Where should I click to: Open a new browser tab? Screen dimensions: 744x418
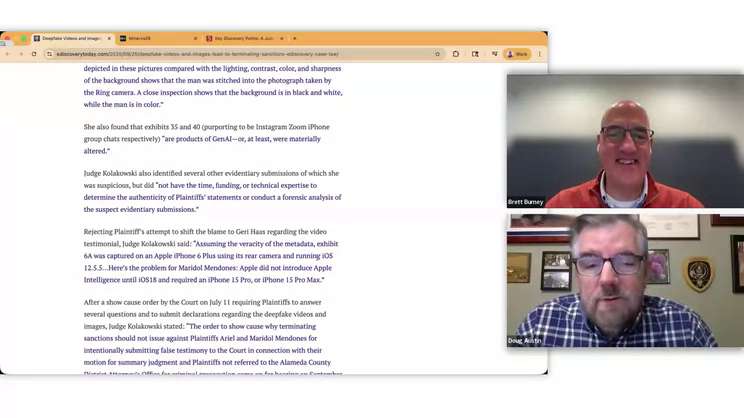(295, 39)
